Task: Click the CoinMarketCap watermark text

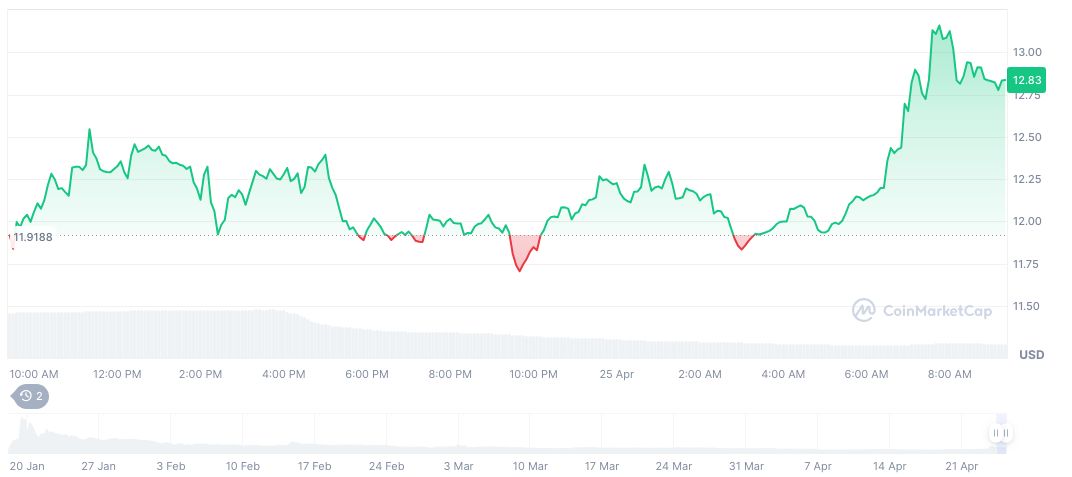Action: 937,311
